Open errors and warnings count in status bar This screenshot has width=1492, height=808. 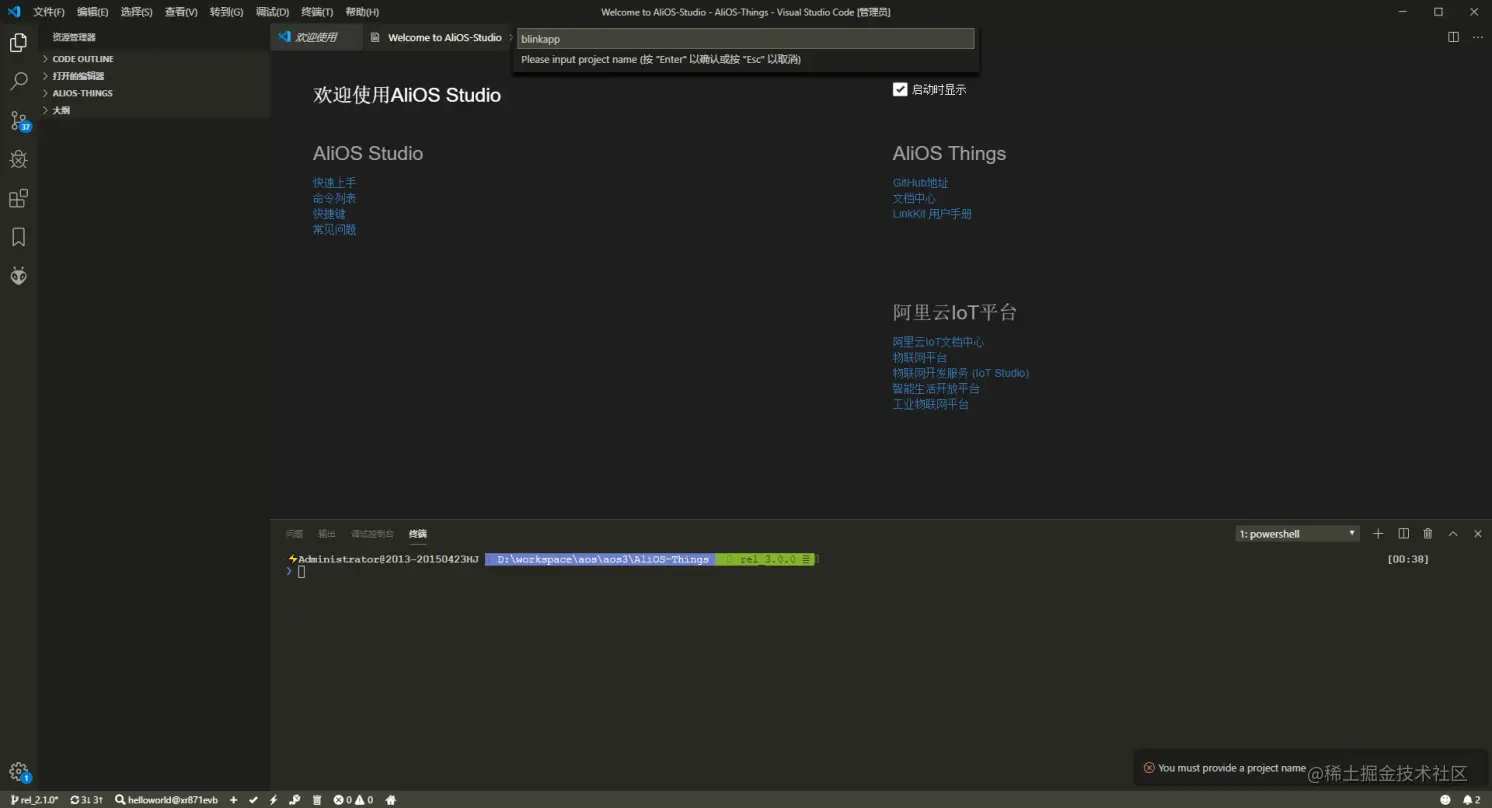[353, 800]
